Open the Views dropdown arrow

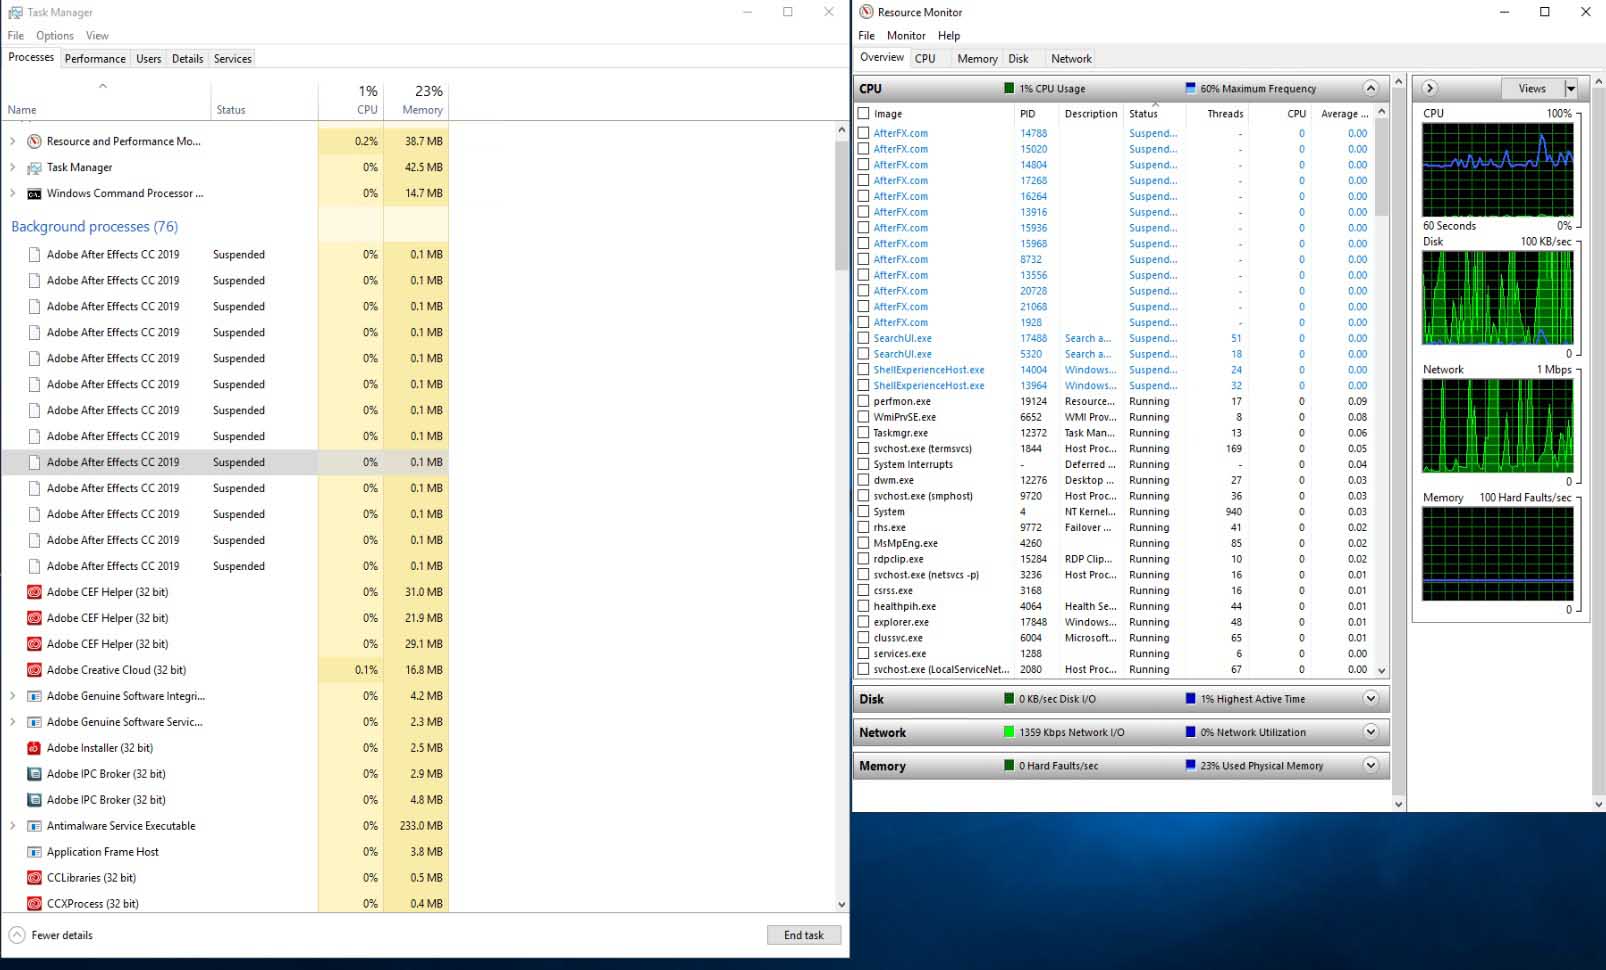coord(1571,88)
